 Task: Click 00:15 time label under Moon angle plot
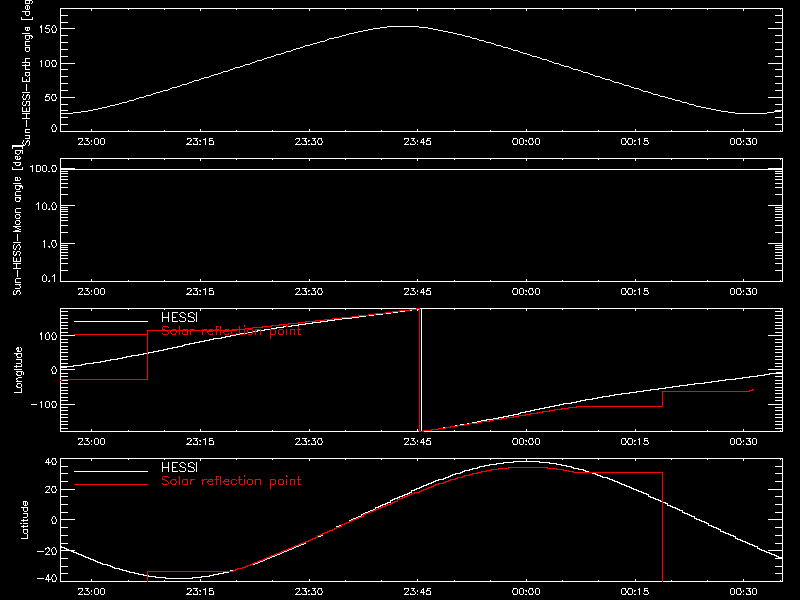pos(635,291)
